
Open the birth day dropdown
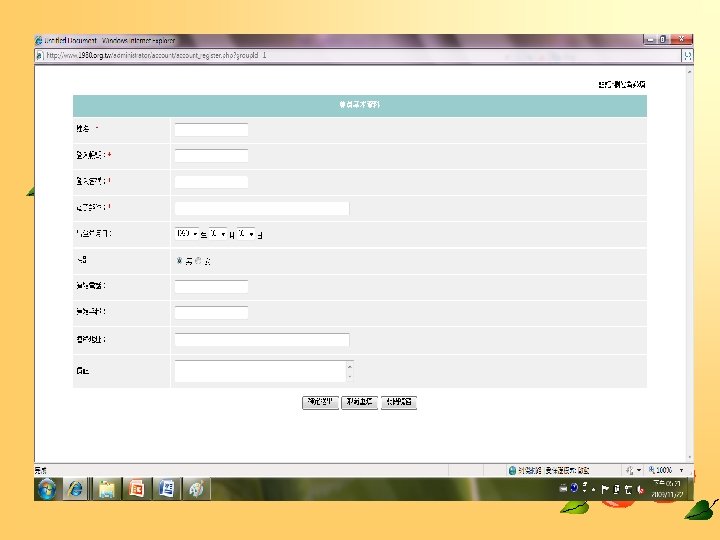click(x=246, y=234)
